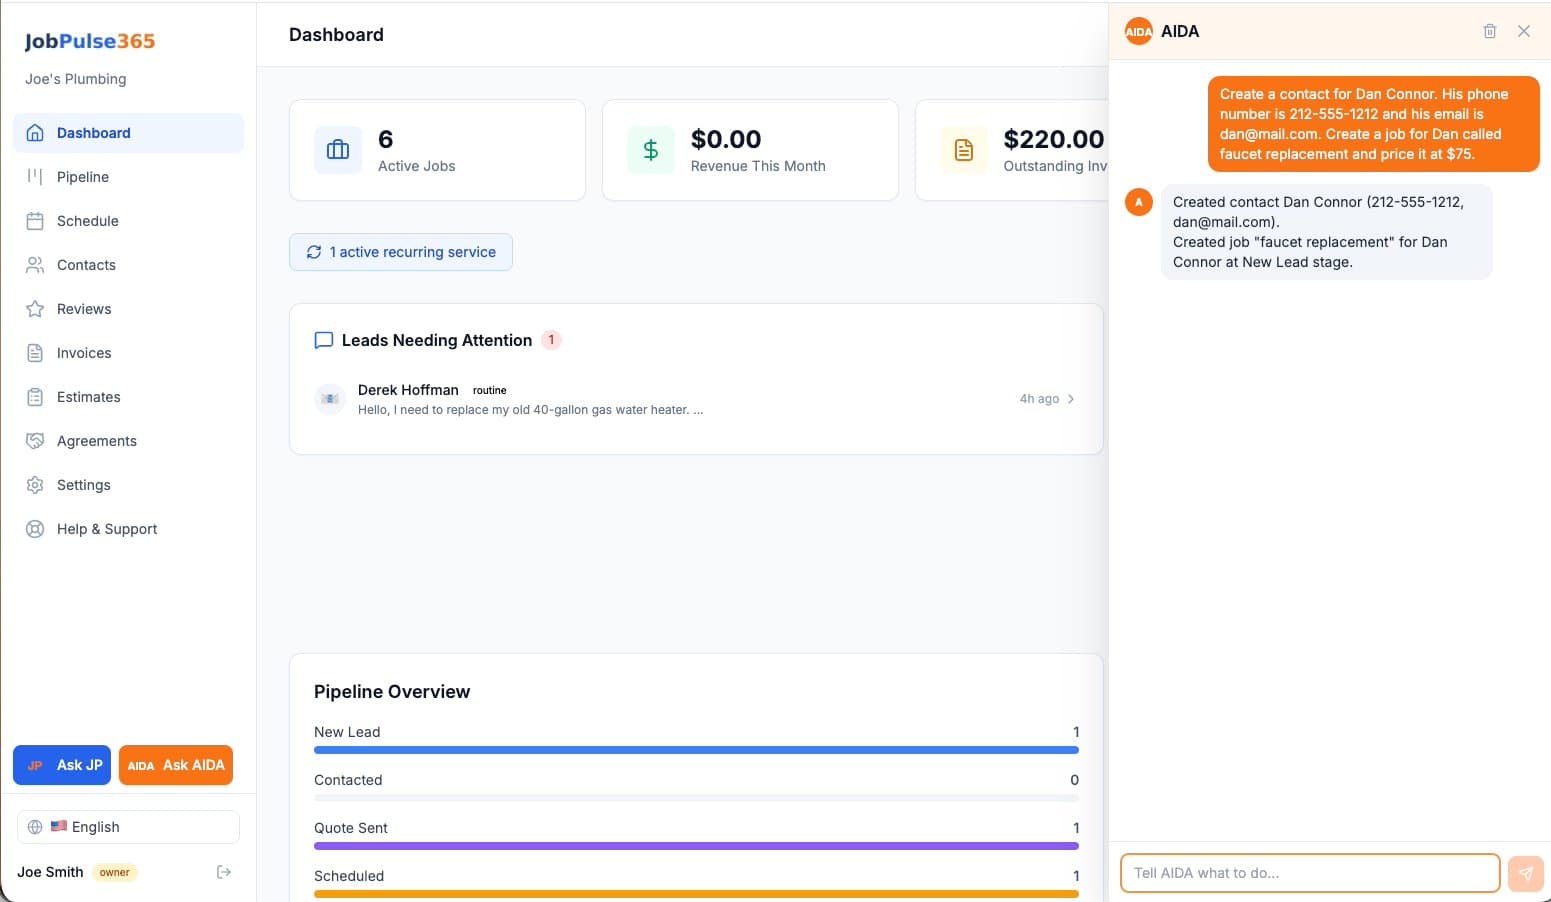Go to the Schedule page
Viewport: 1551px width, 902px height.
(x=87, y=221)
